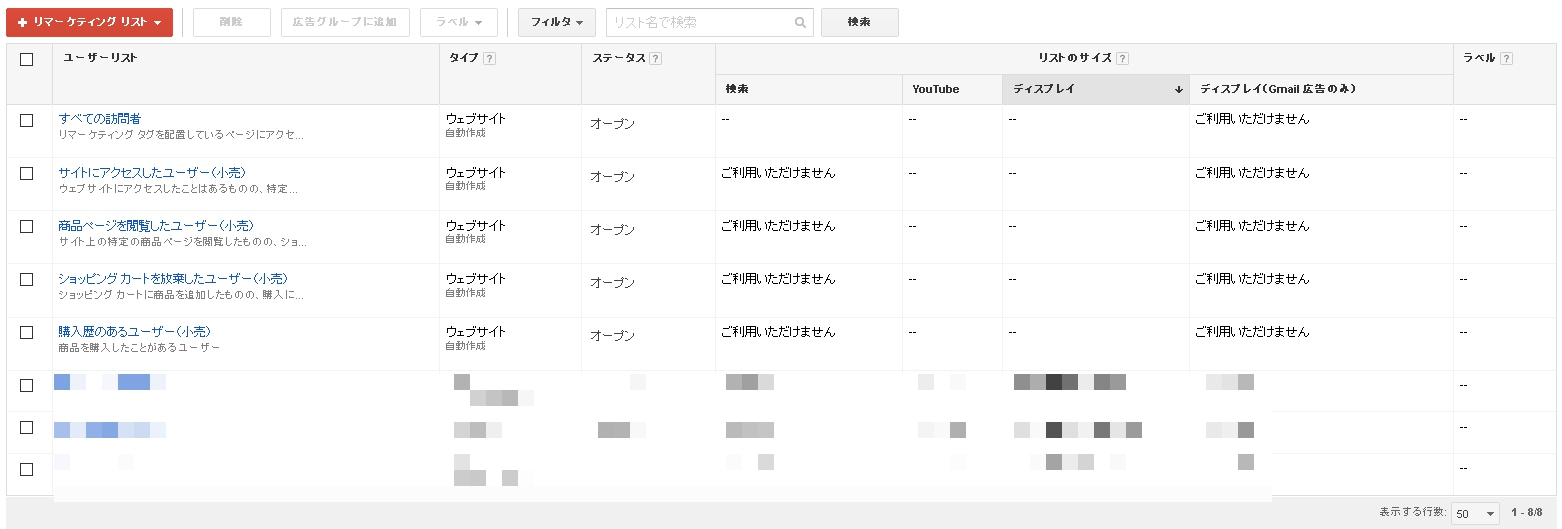Open the すべての訪問者 list link
This screenshot has width=1562, height=529.
tap(100, 119)
